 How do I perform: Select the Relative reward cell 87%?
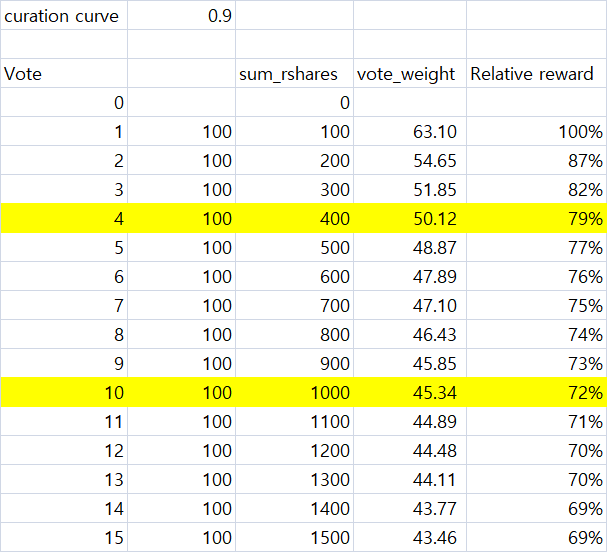tap(537, 161)
